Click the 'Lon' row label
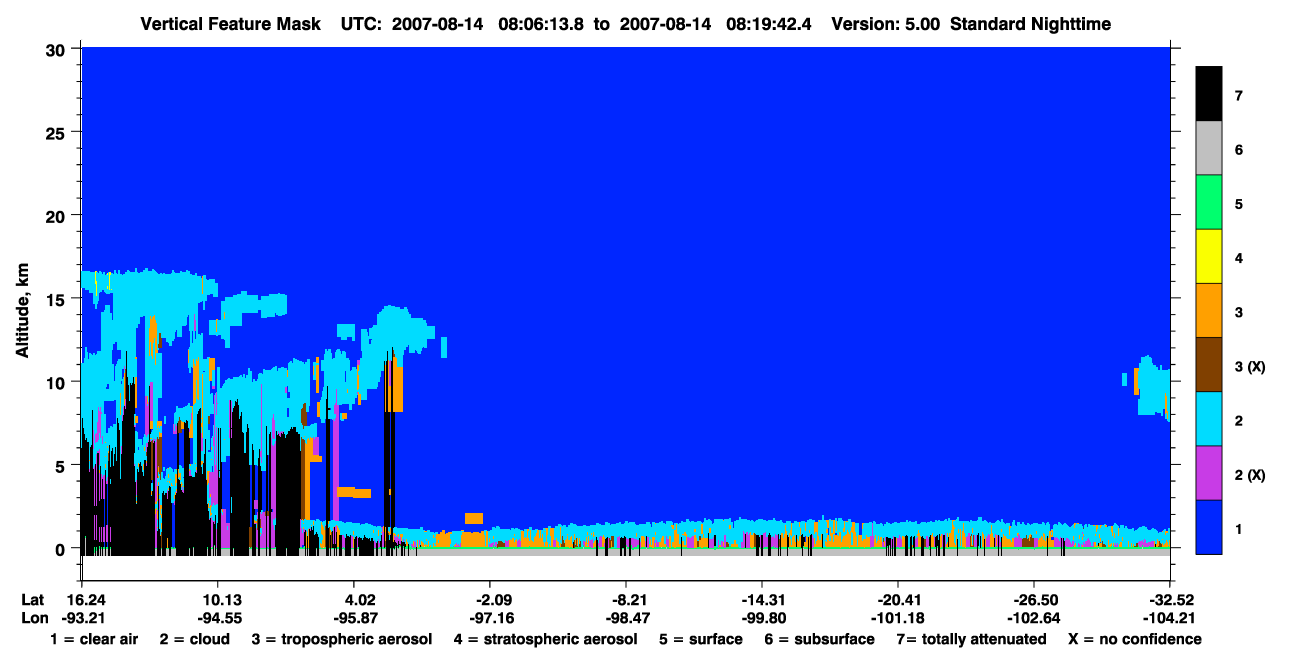The width and height of the screenshot is (1300, 667). click(x=33, y=618)
